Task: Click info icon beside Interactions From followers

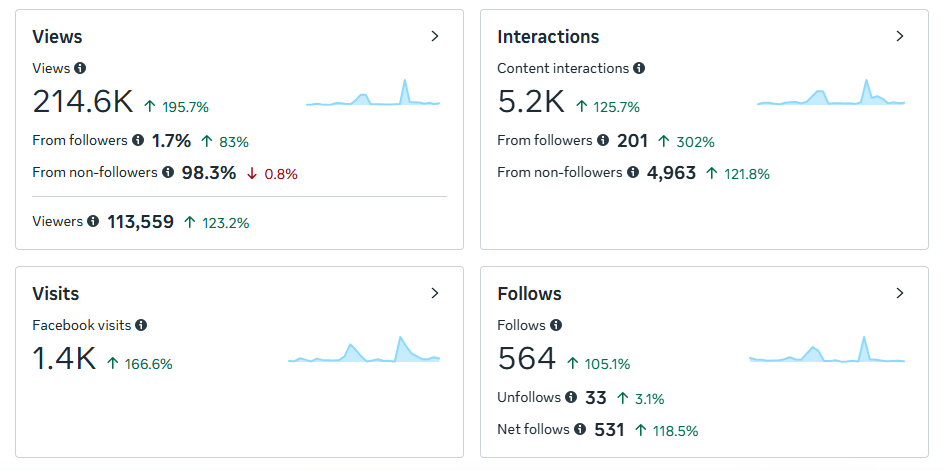Action: tap(603, 140)
